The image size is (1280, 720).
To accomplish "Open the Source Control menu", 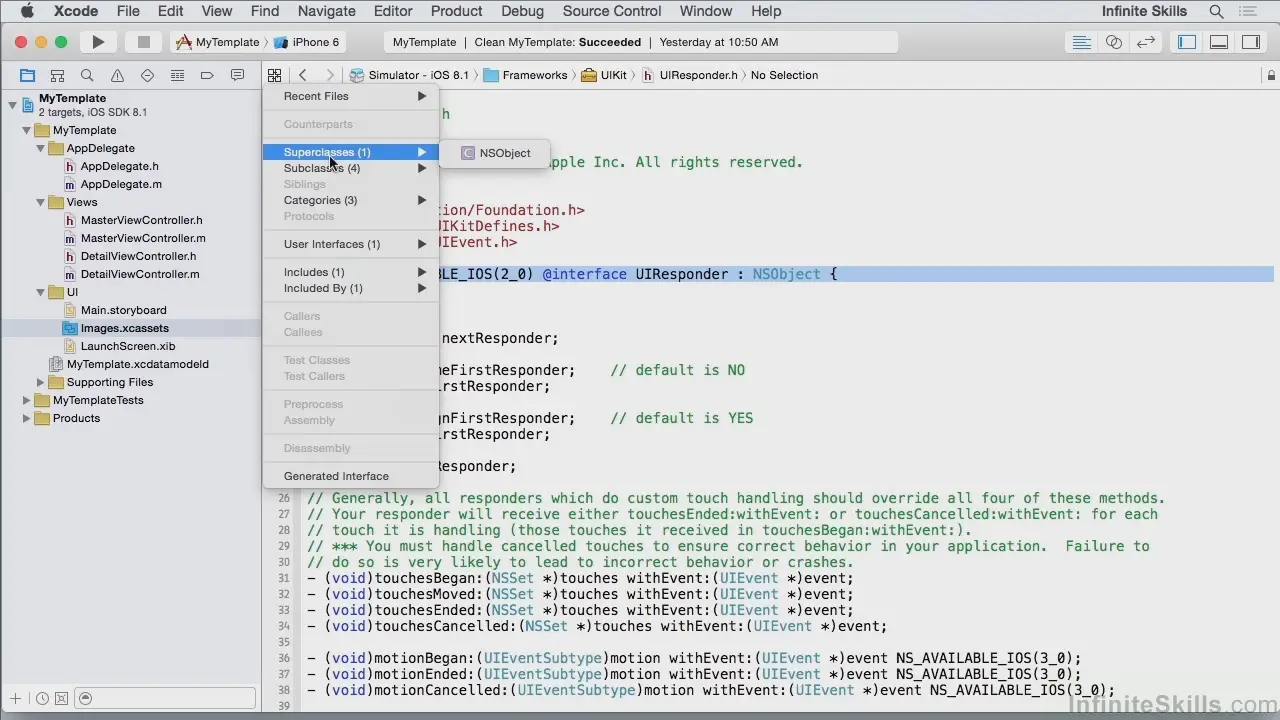I will 612,11.
